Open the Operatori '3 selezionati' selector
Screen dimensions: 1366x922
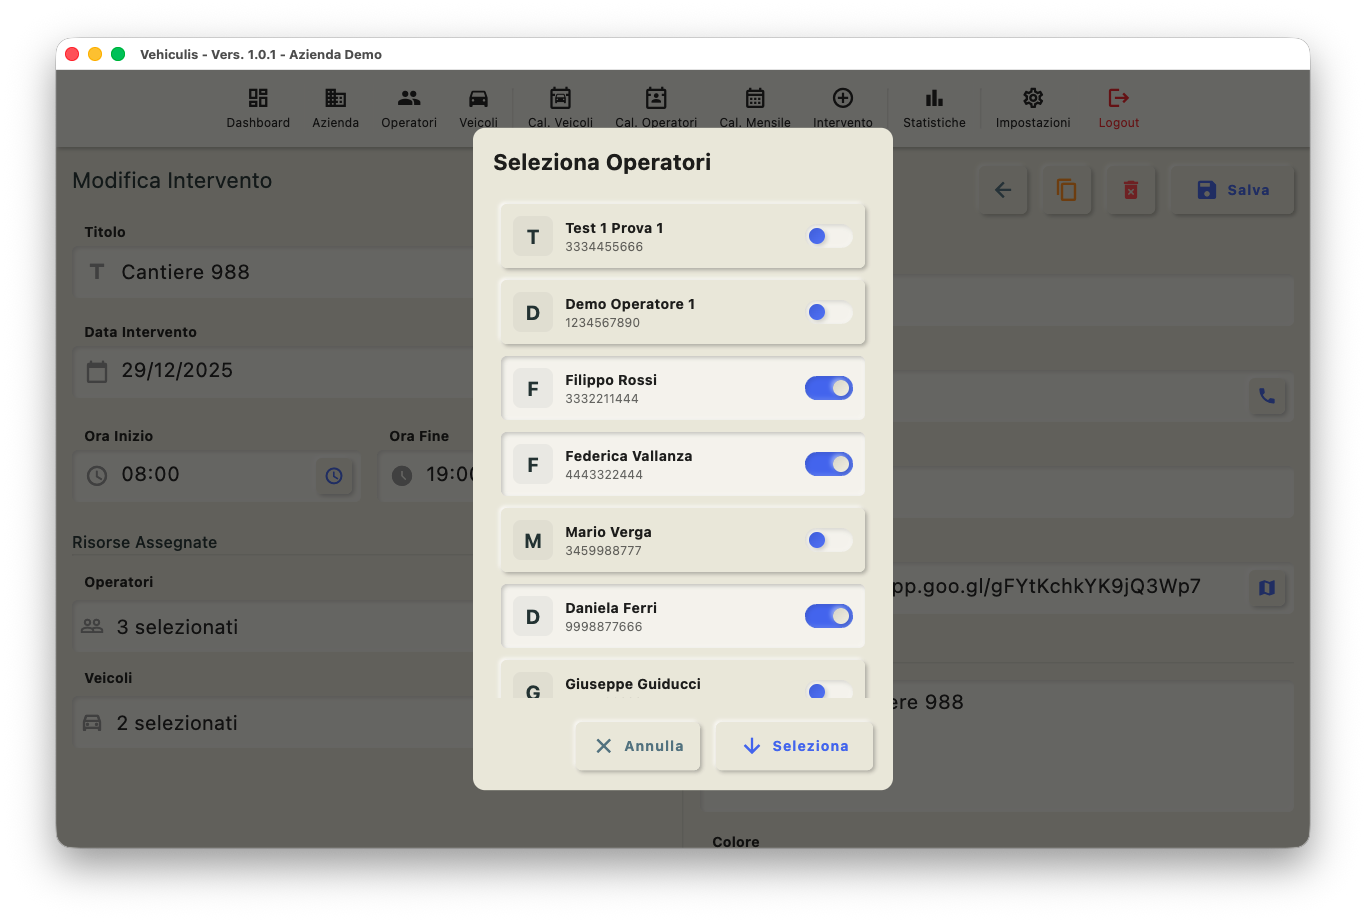click(270, 627)
